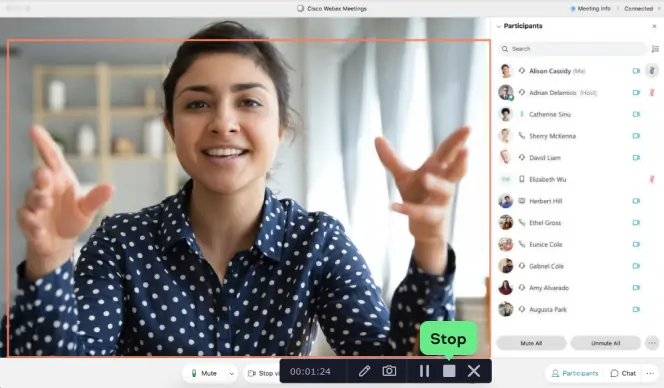Toggle Elizabeth Wu's red muted mic icon
This screenshot has height=388, width=664.
(652, 179)
